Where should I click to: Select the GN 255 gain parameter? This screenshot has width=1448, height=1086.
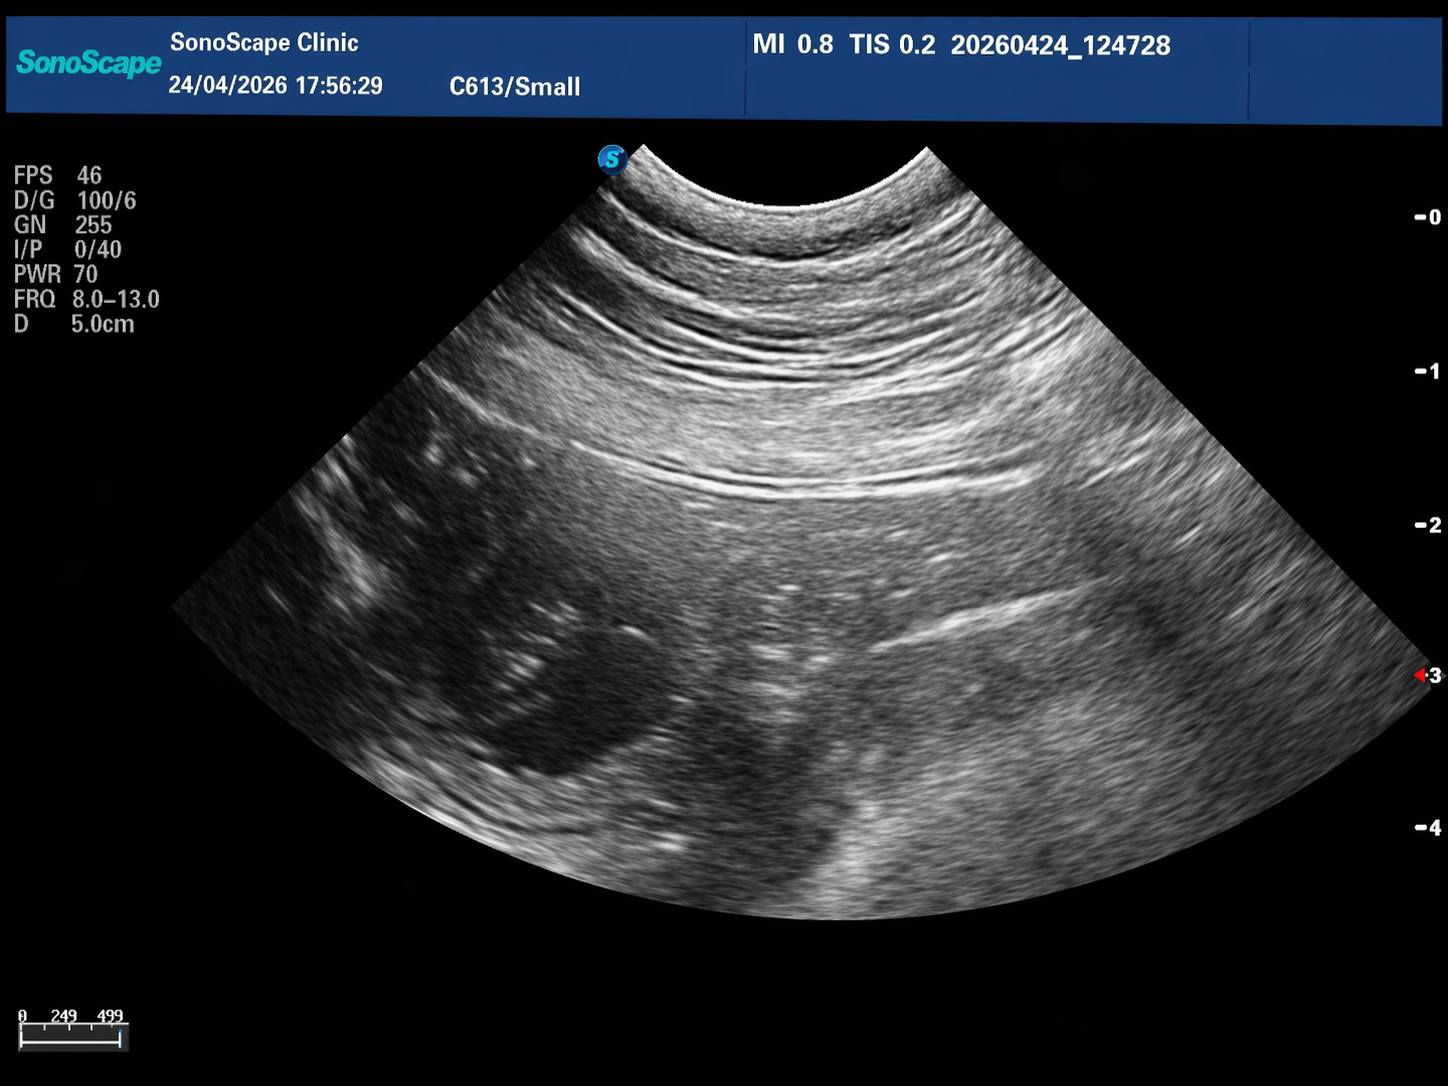(63, 225)
